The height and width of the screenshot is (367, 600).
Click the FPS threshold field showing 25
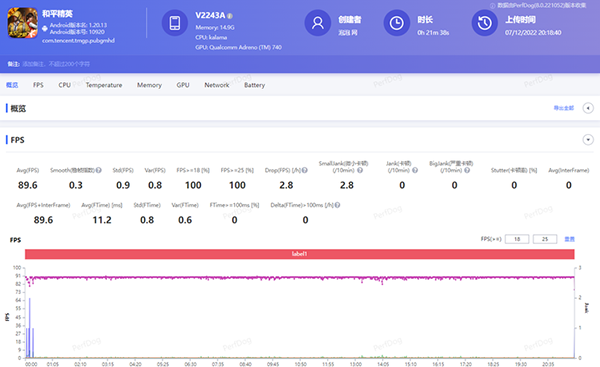[545, 239]
